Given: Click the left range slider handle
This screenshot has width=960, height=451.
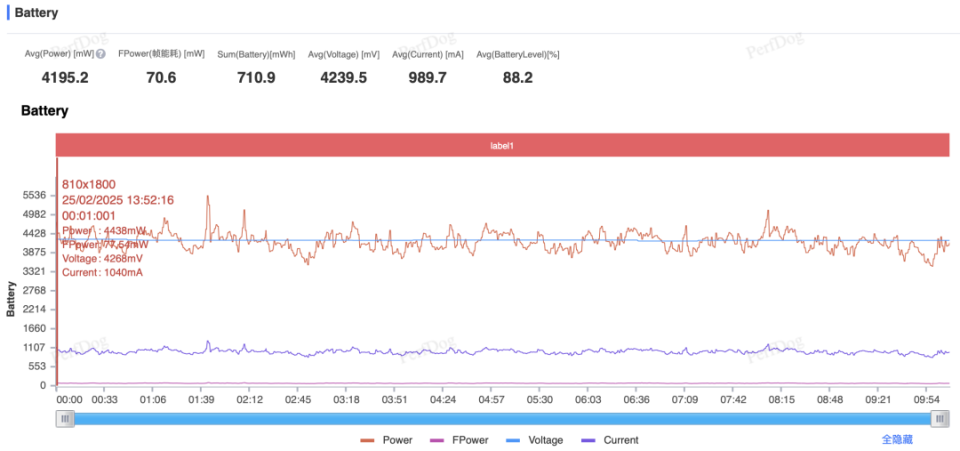Looking at the screenshot, I should click(65, 419).
